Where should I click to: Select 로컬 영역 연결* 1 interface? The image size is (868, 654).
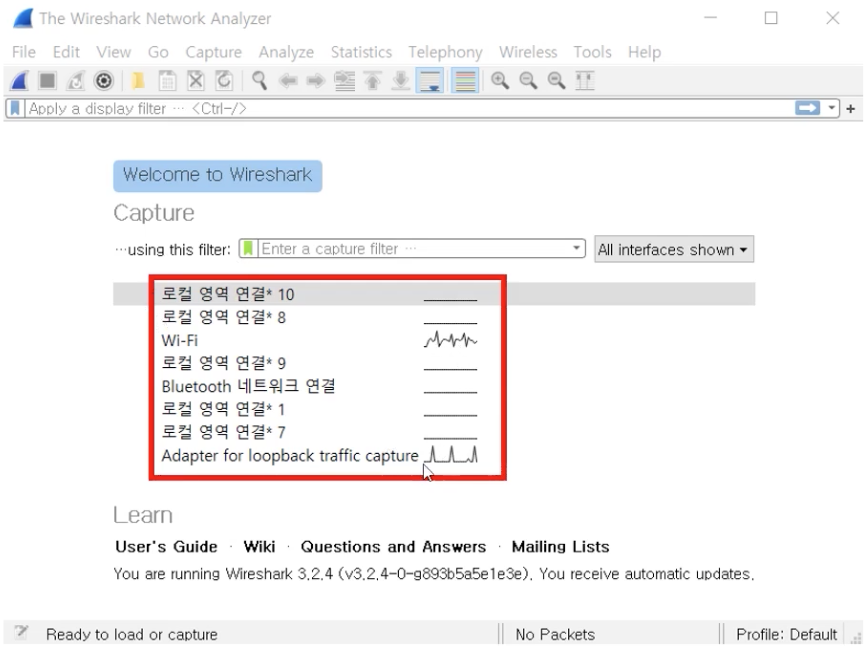coord(434,409)
